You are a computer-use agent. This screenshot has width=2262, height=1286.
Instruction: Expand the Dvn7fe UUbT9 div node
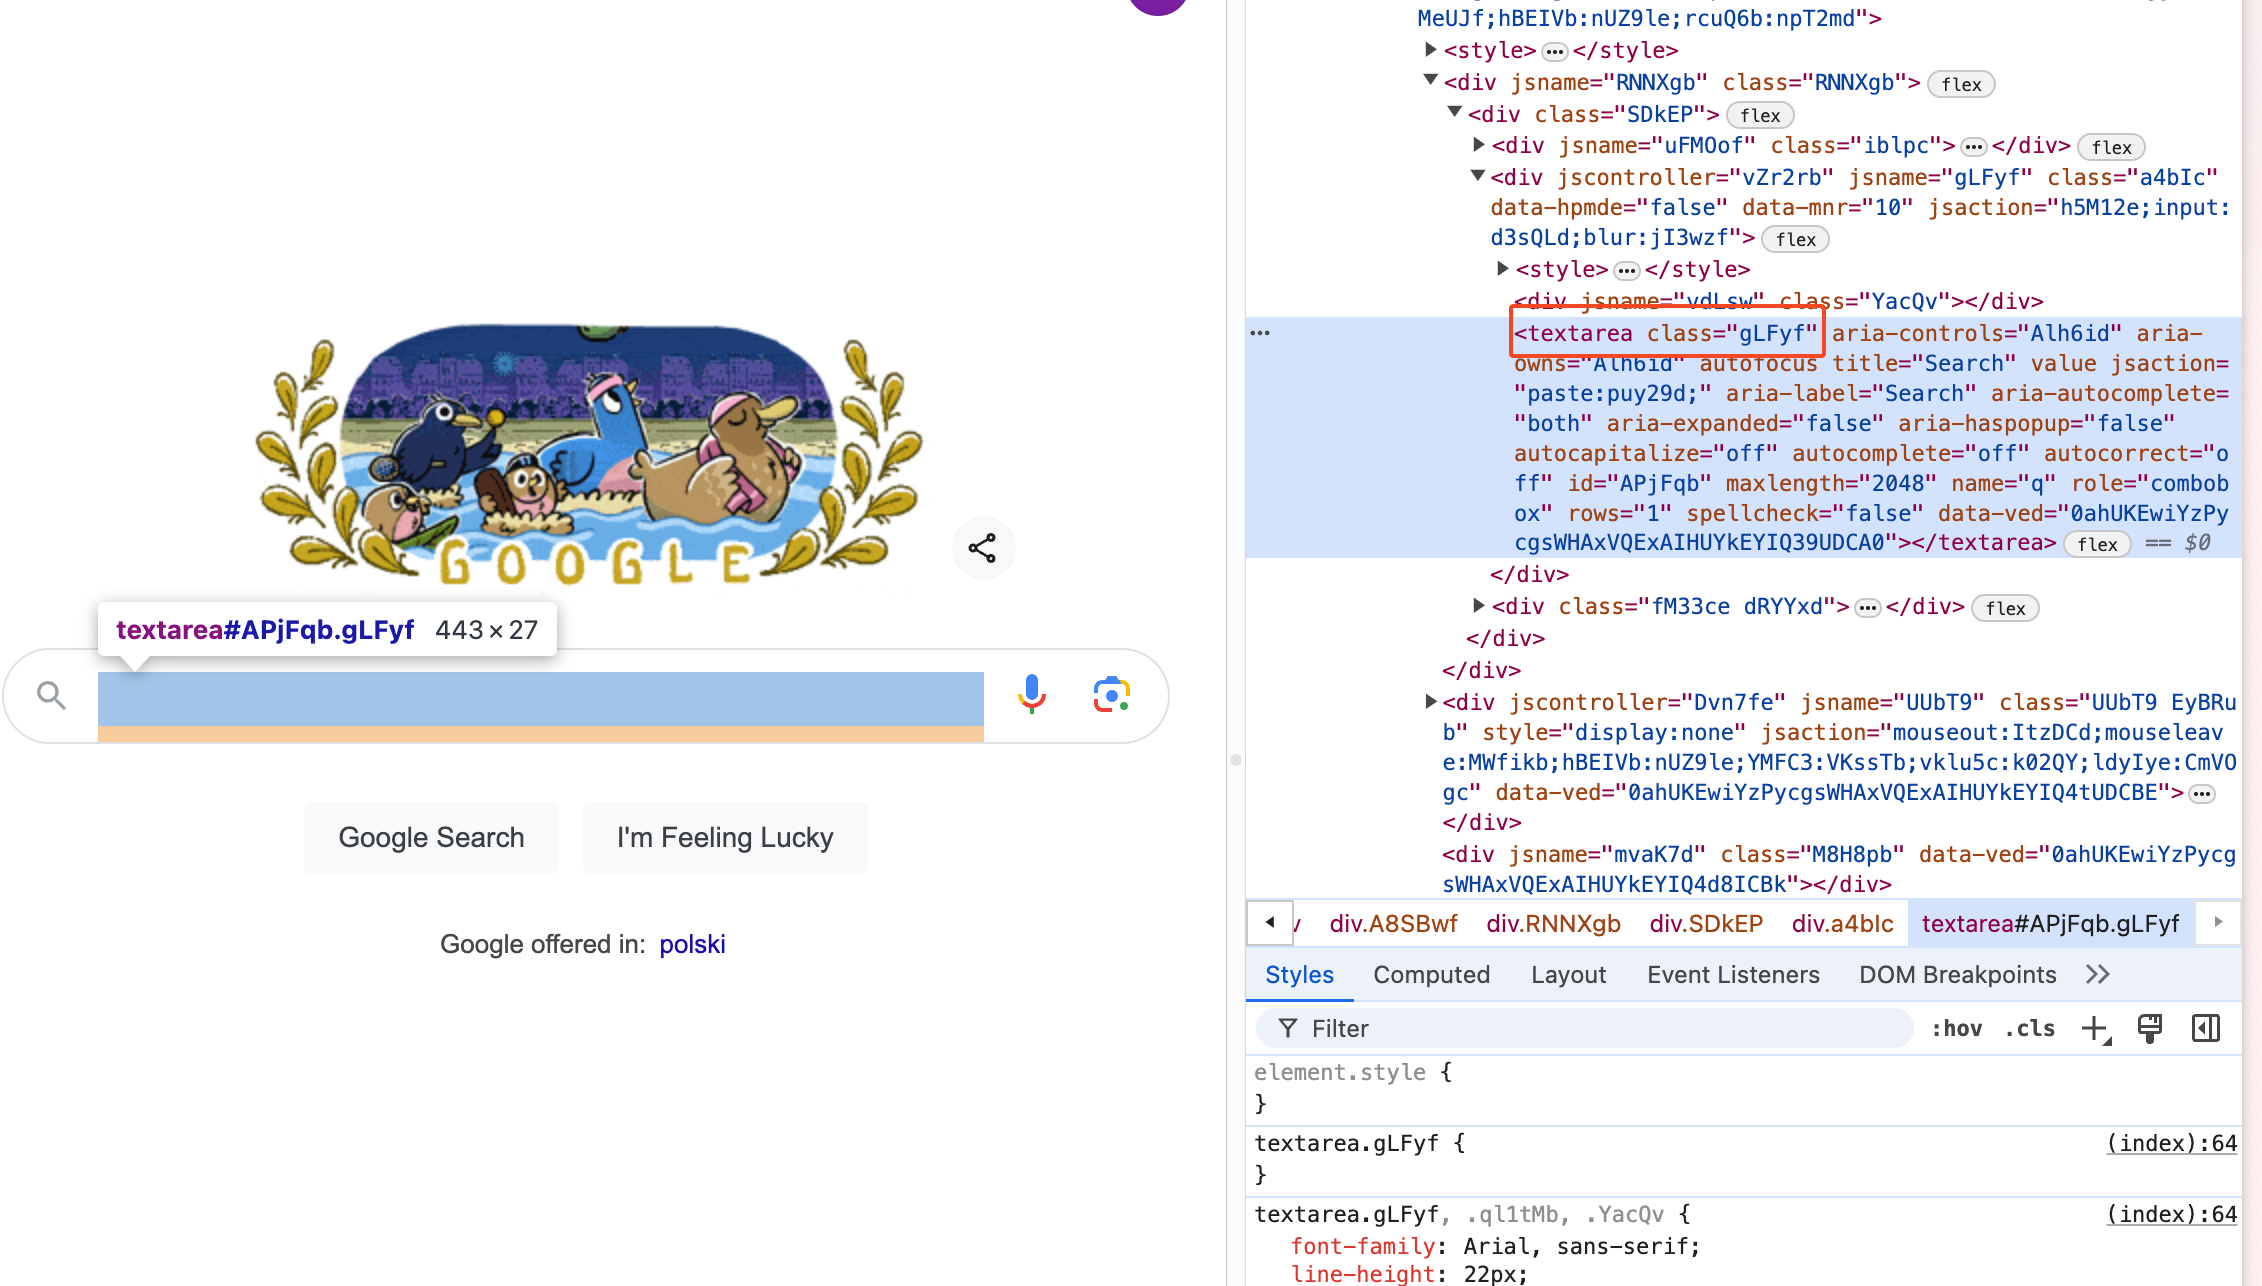pyautogui.click(x=1431, y=701)
